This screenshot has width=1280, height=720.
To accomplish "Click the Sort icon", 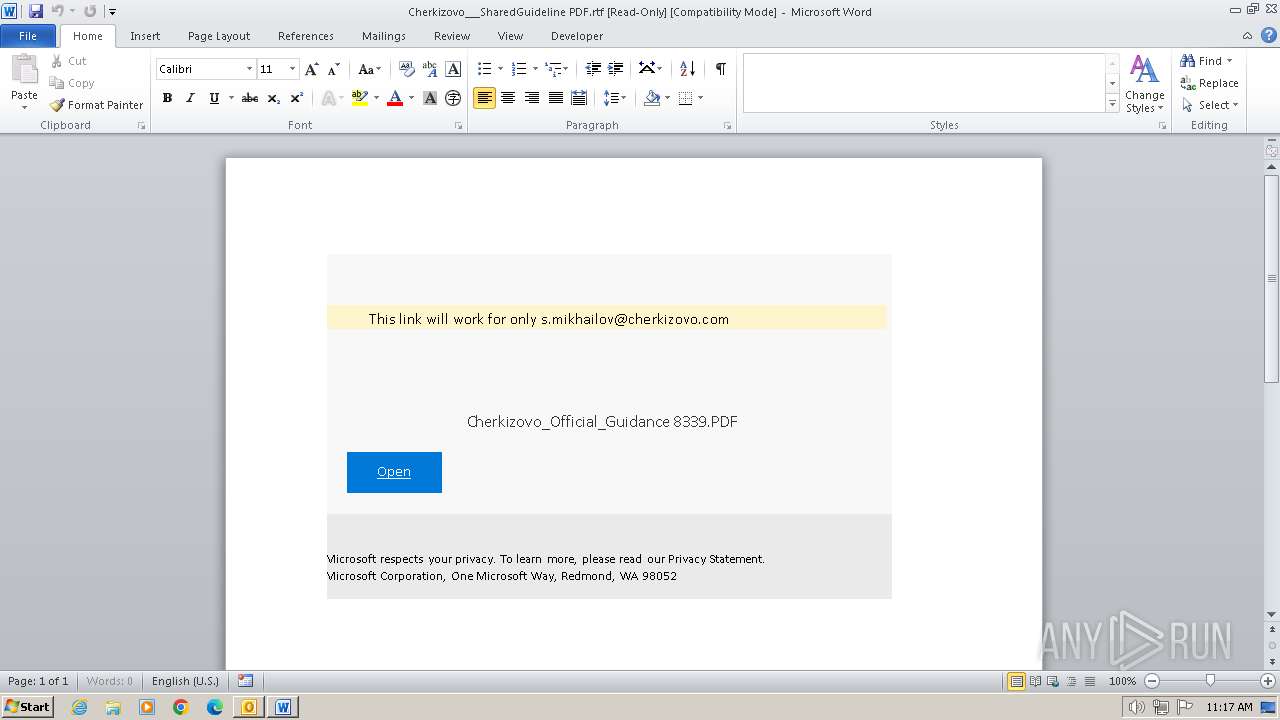I will [x=687, y=69].
